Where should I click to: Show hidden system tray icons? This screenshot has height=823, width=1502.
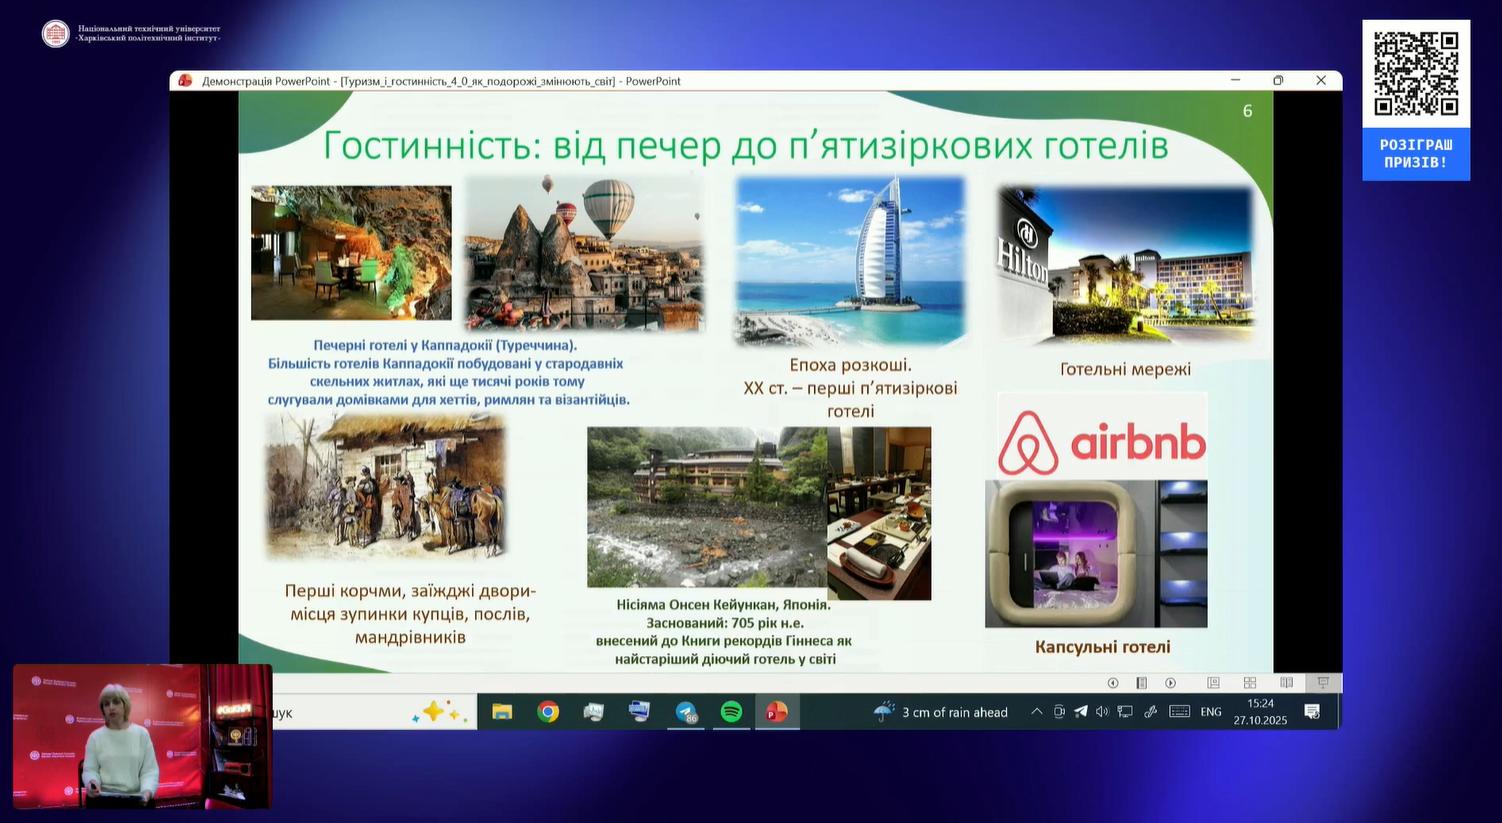pos(1037,712)
